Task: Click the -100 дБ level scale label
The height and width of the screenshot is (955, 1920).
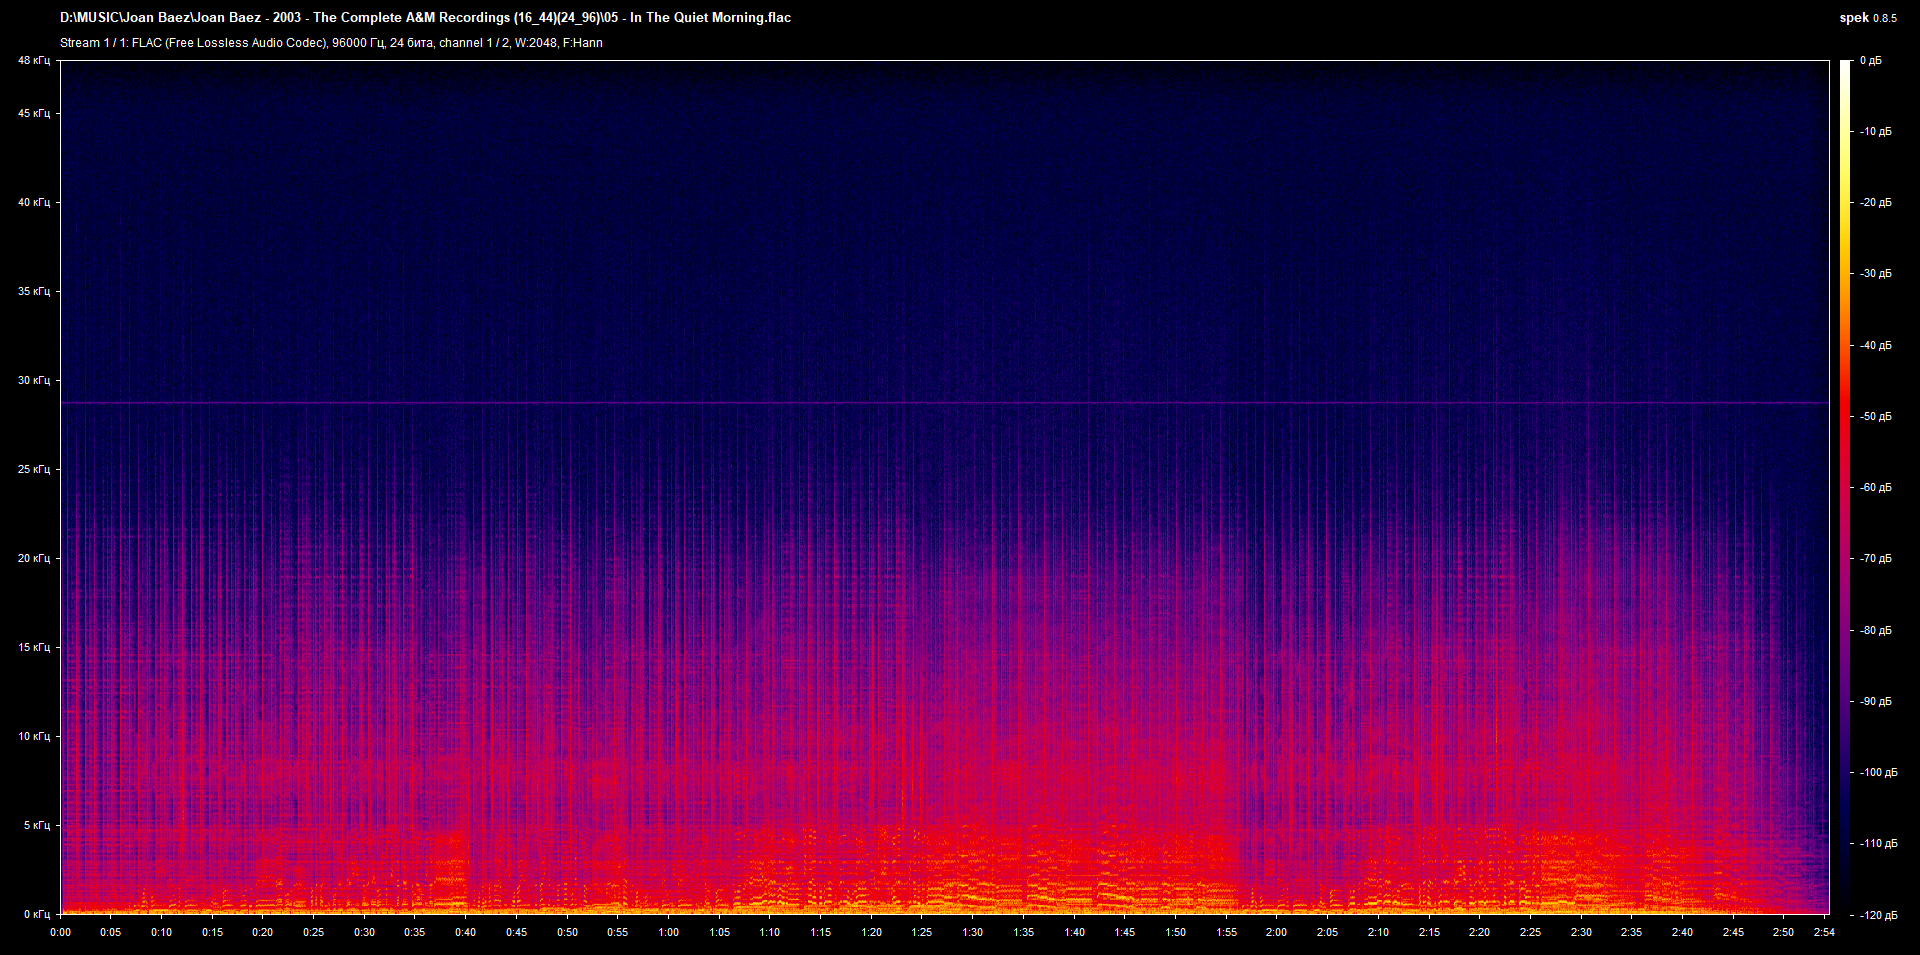Action: (x=1879, y=773)
